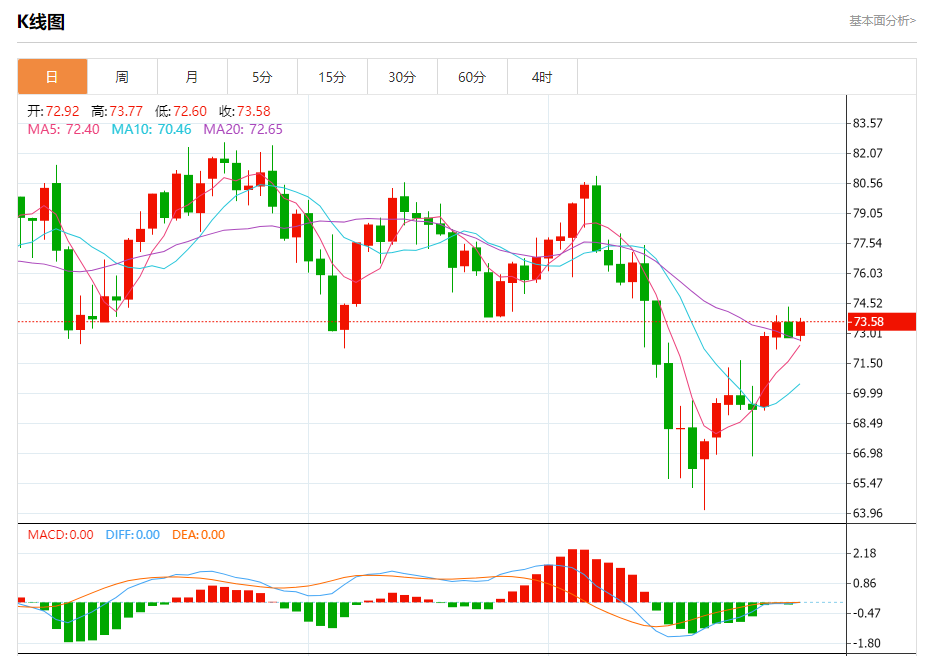927x656 pixels.
Task: Click the DEA:0.00 label
Action: pyautogui.click(x=199, y=535)
